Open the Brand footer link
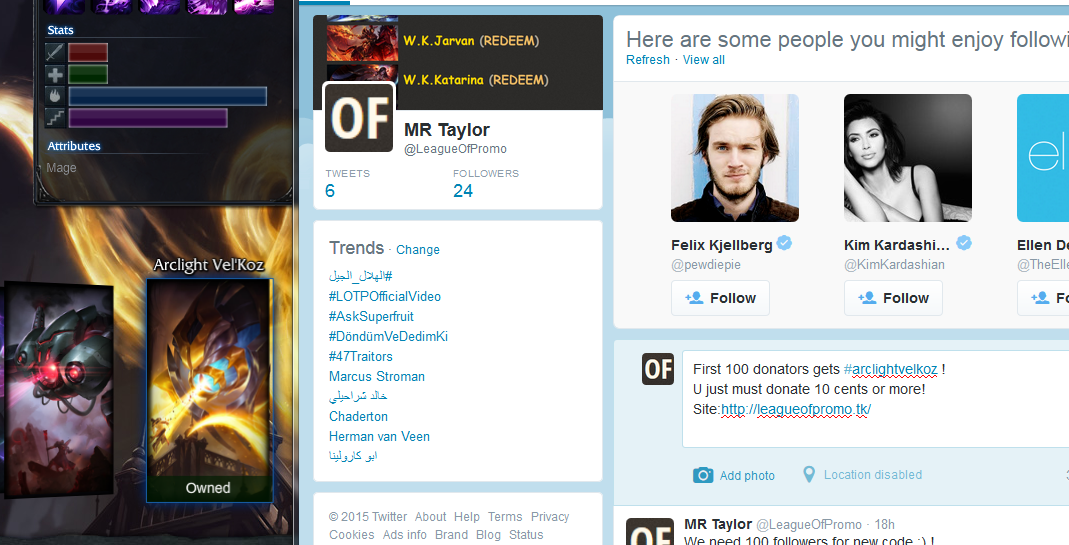 451,535
